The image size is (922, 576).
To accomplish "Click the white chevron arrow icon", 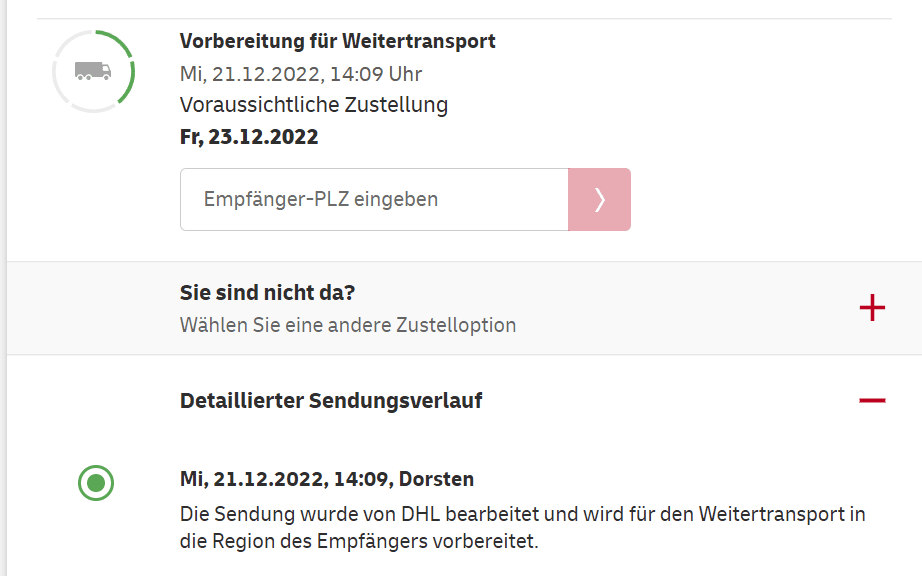I will coord(599,200).
